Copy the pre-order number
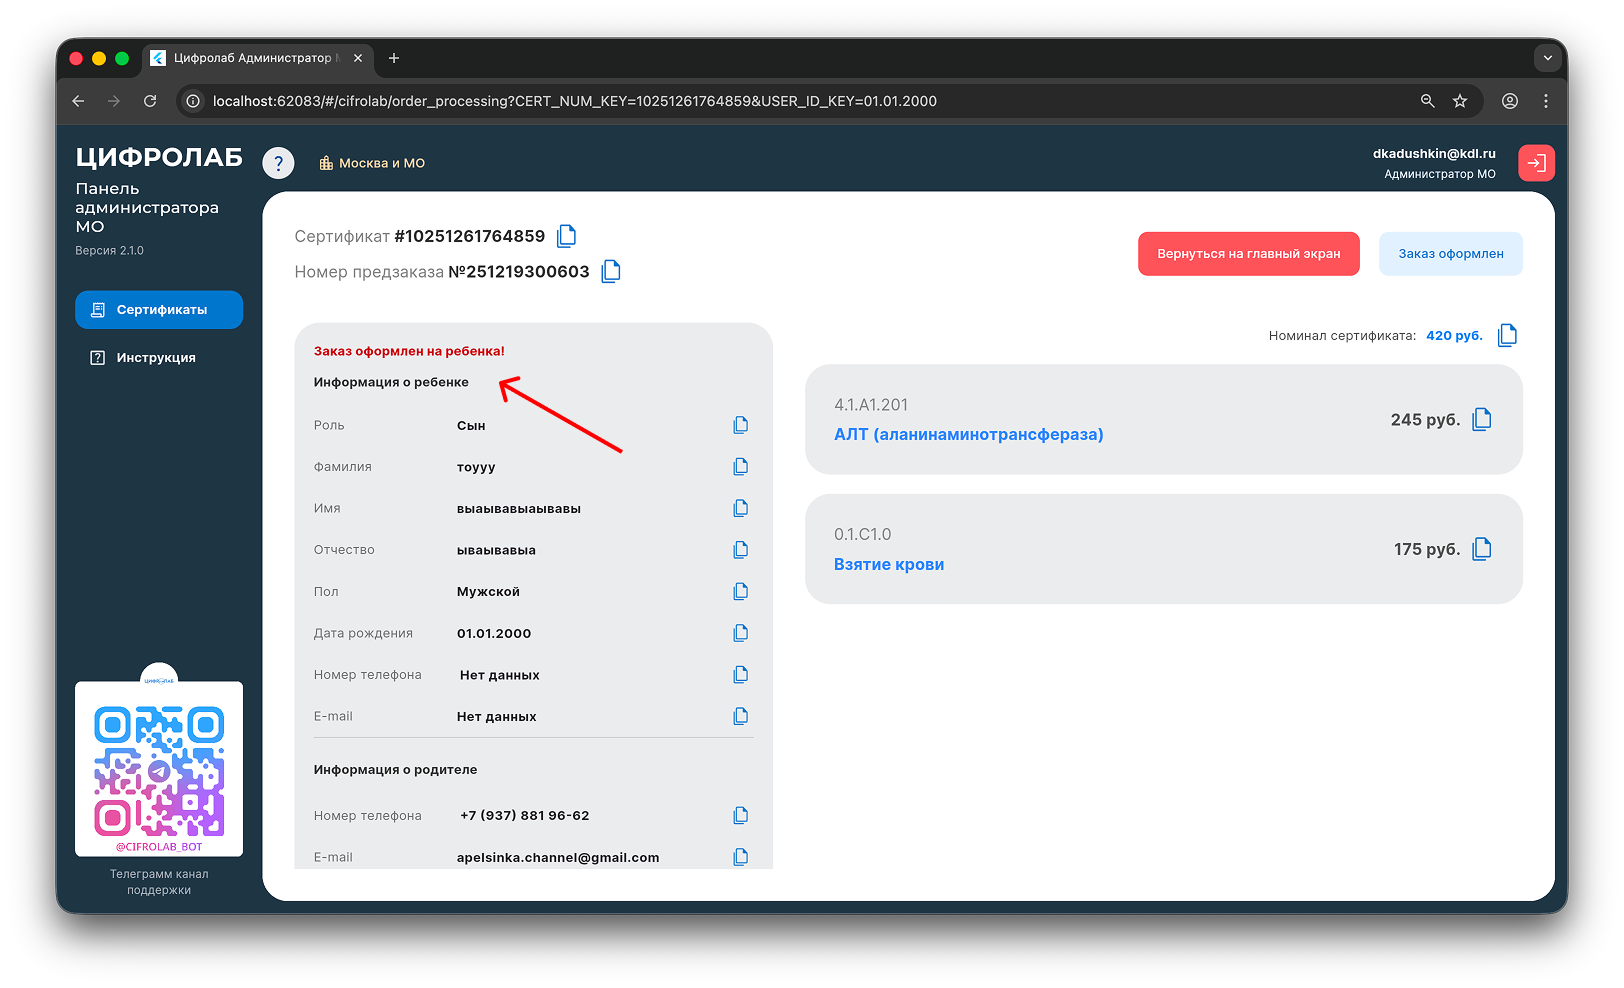Viewport: 1624px width, 988px height. 611,271
